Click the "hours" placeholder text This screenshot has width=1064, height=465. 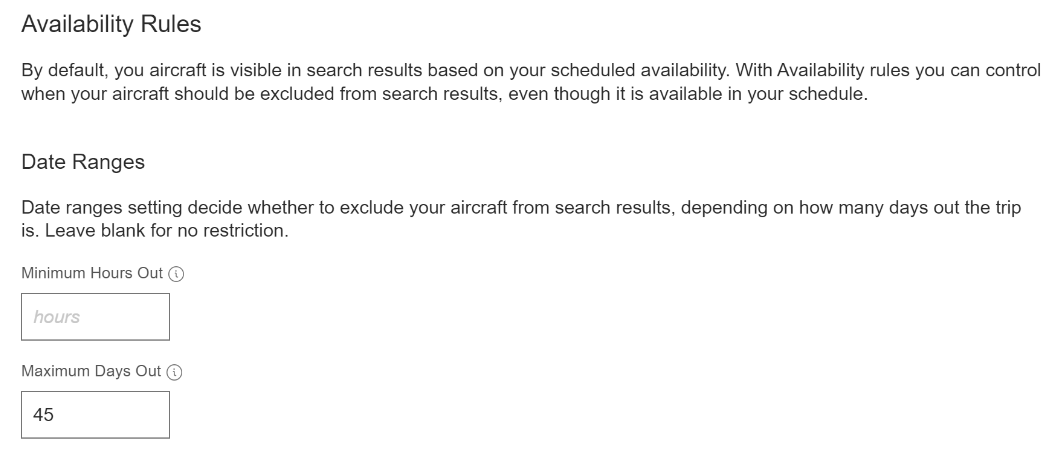click(x=56, y=317)
